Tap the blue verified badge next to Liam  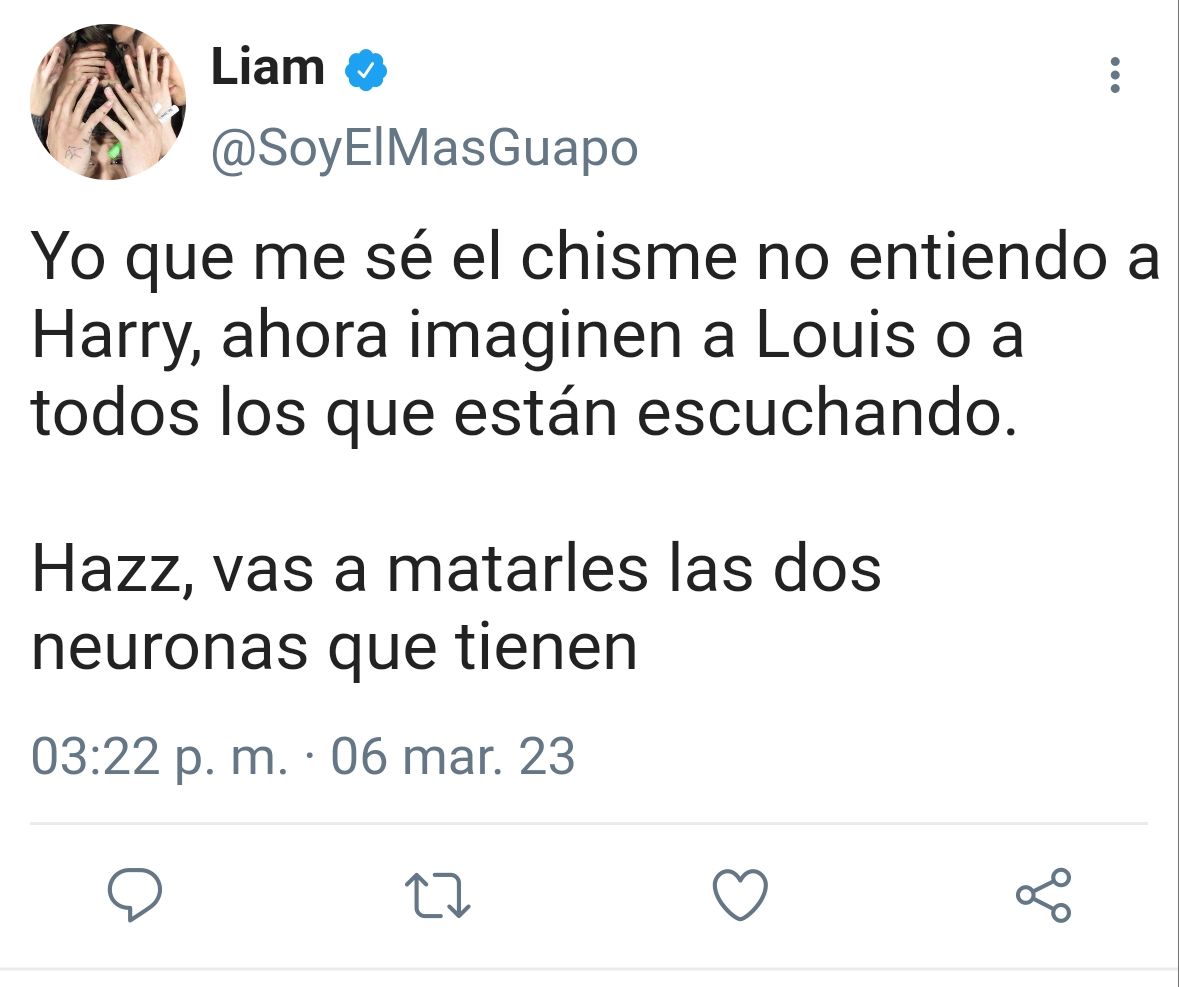coord(366,70)
